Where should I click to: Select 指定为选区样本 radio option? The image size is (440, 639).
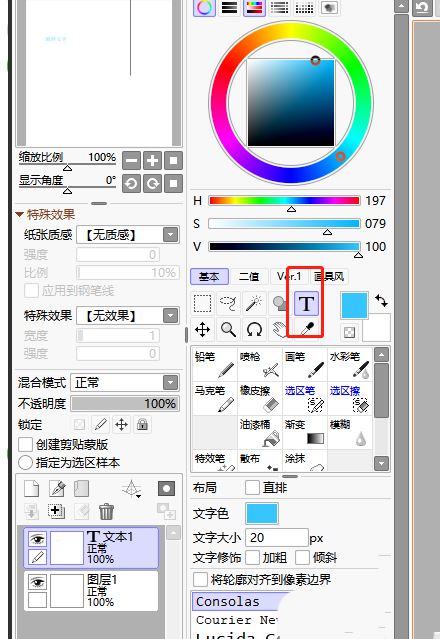pos(25,463)
